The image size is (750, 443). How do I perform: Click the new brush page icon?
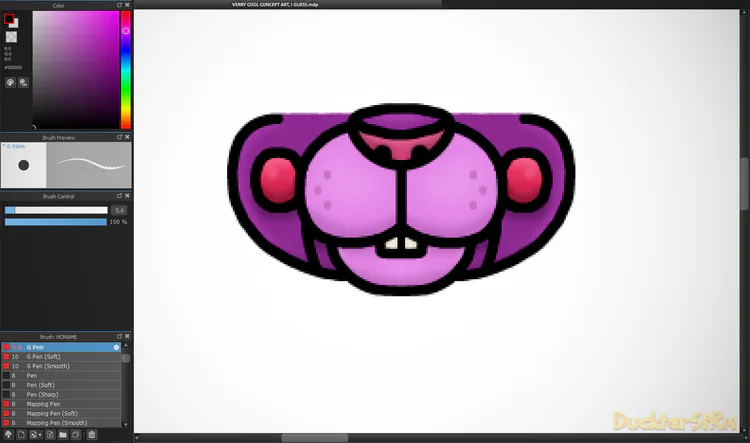[x=21, y=434]
